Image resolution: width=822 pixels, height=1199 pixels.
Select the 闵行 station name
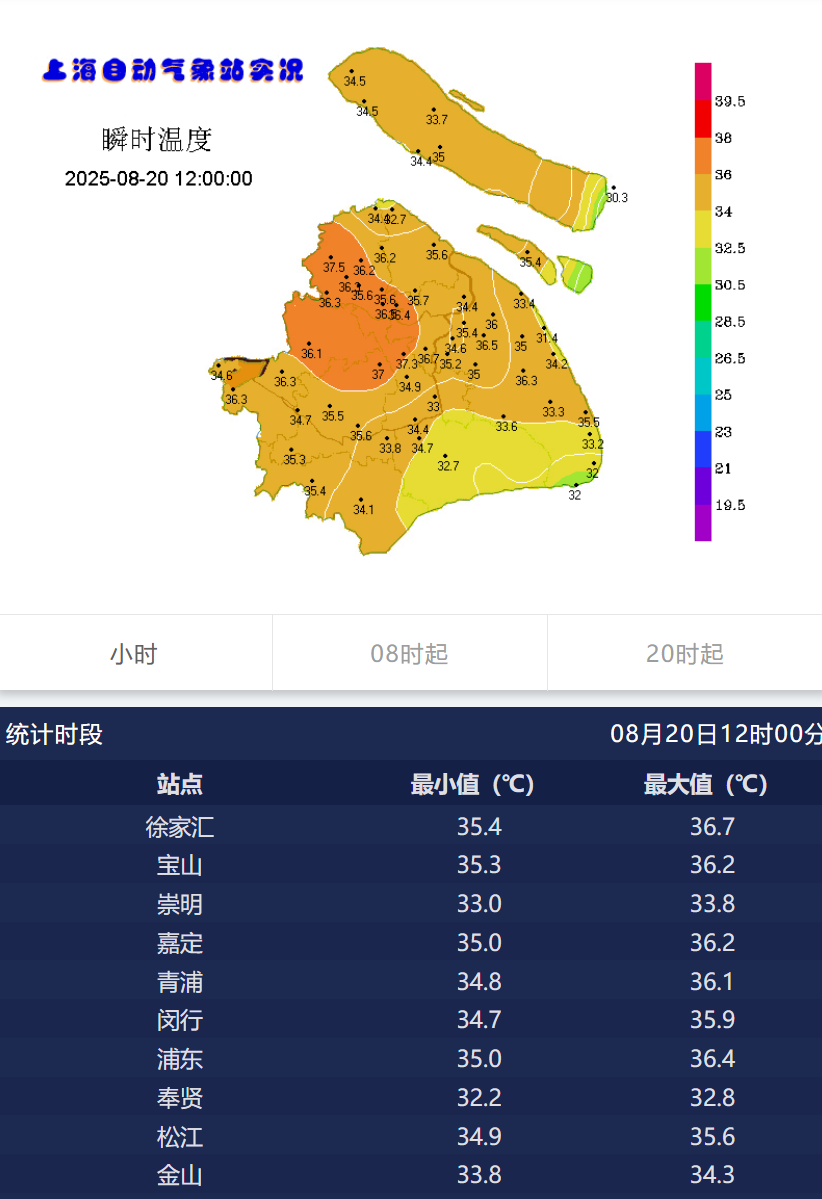pos(180,1020)
